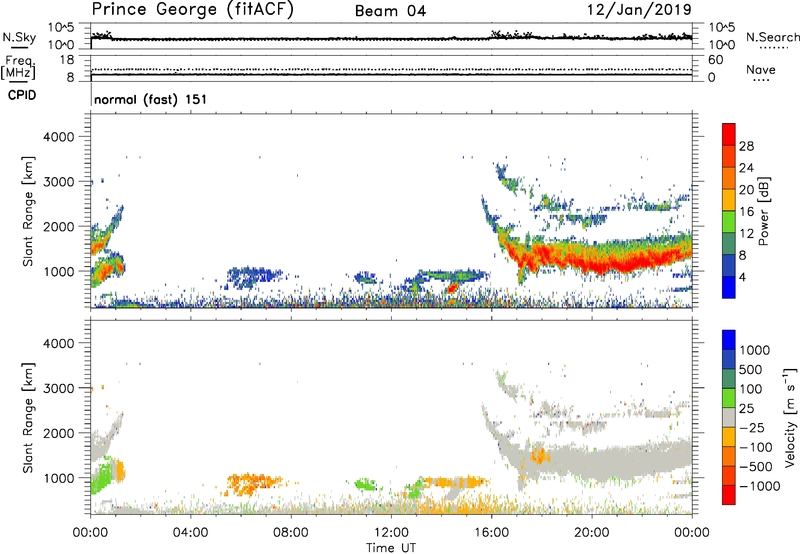Click the light green segment of the Power colorbar
The height and width of the screenshot is (554, 800).
click(729, 222)
